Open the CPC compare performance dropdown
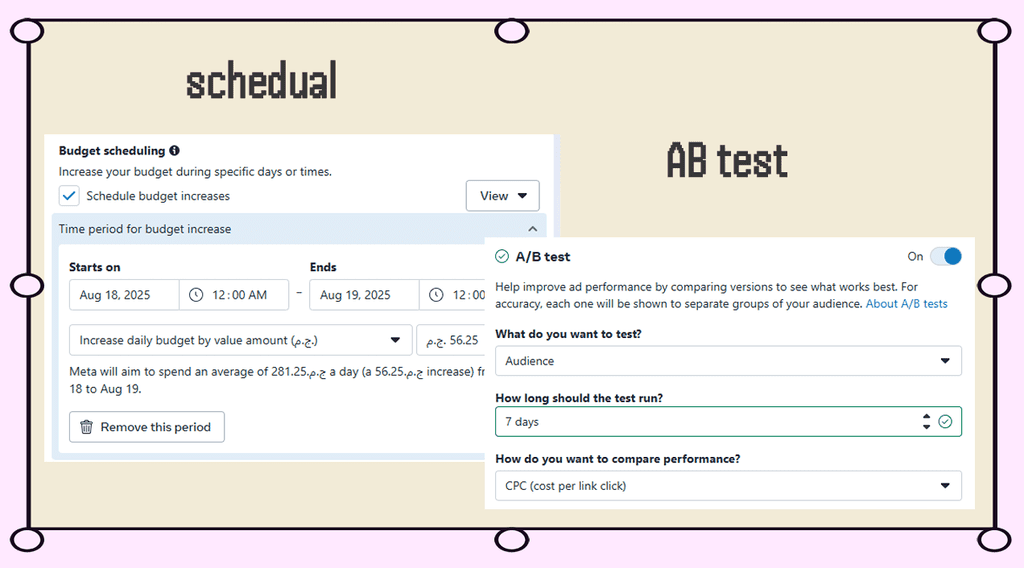 pos(728,486)
